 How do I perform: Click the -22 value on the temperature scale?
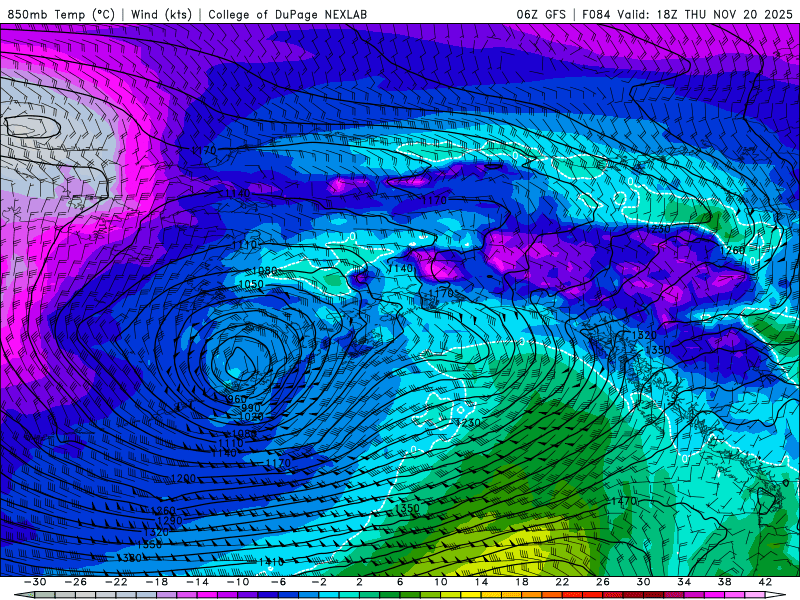[116, 582]
